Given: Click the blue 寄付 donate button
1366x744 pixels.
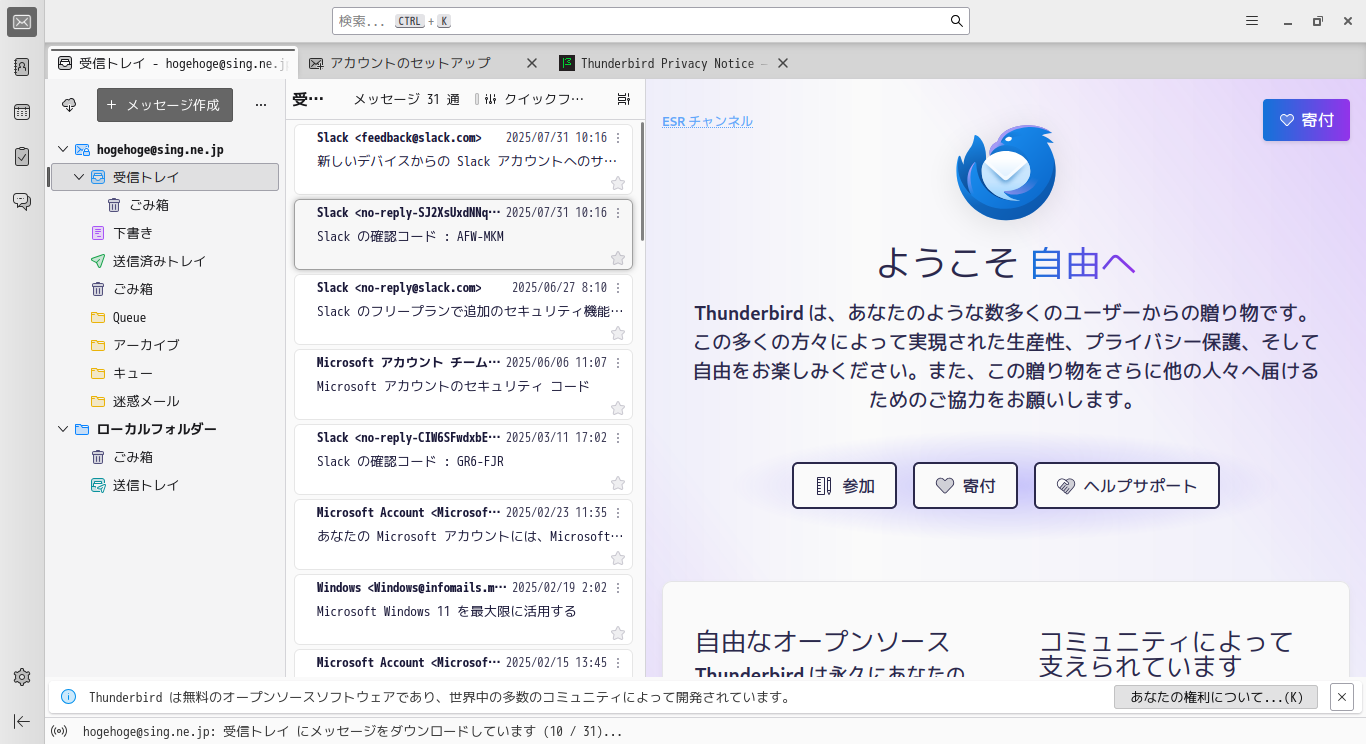Looking at the screenshot, I should click(x=1306, y=120).
